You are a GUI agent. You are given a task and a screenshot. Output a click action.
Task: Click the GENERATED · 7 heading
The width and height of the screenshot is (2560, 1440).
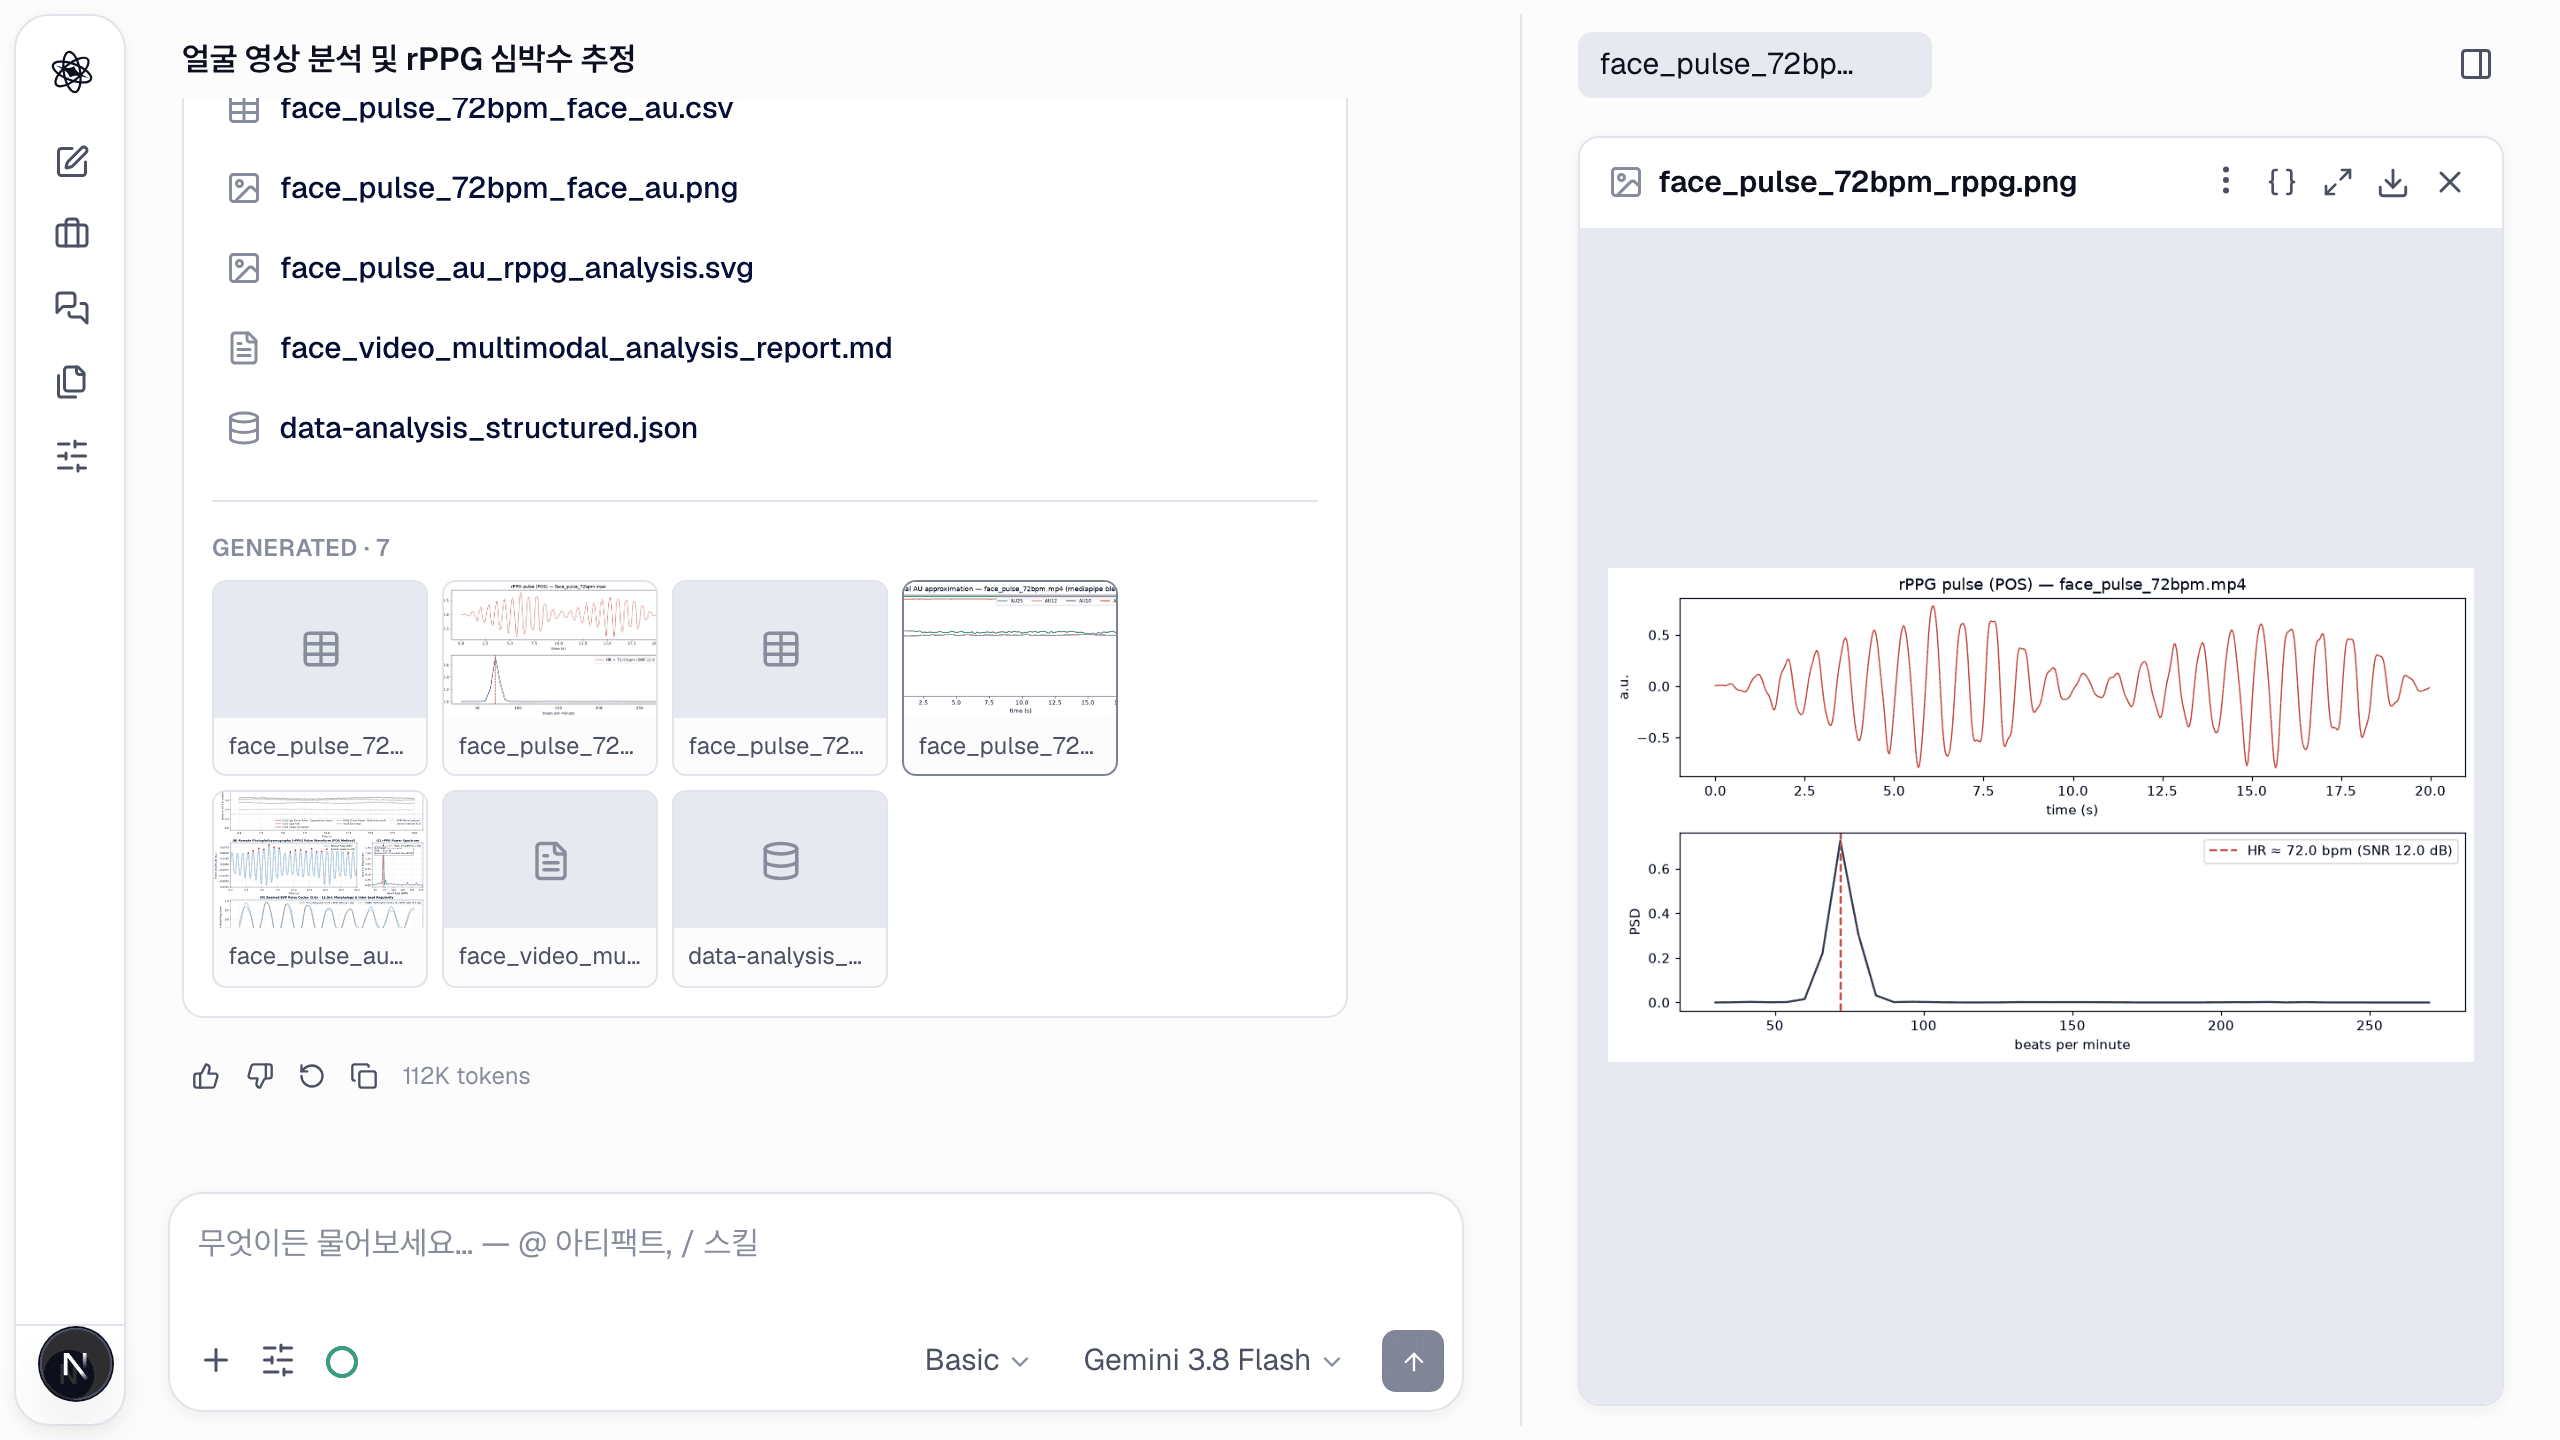300,548
